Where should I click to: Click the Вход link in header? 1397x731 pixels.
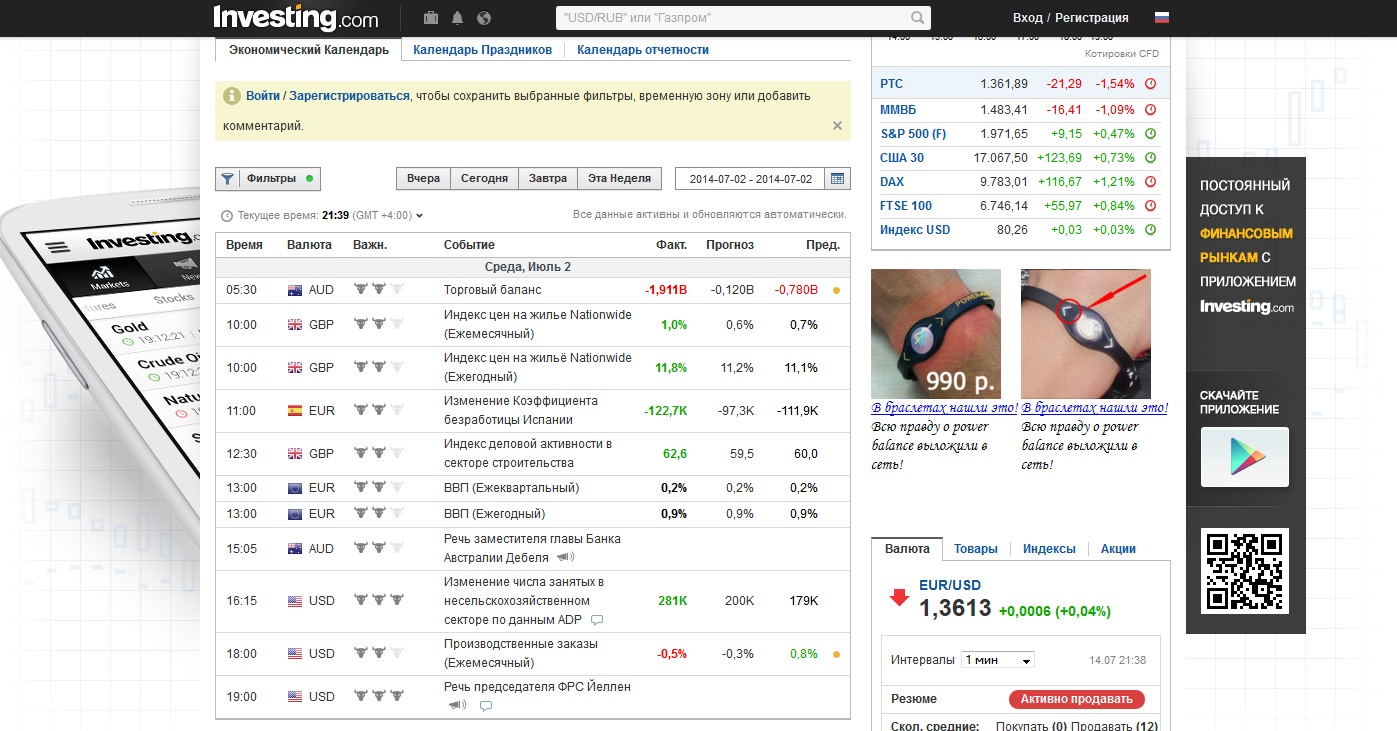pos(1027,18)
